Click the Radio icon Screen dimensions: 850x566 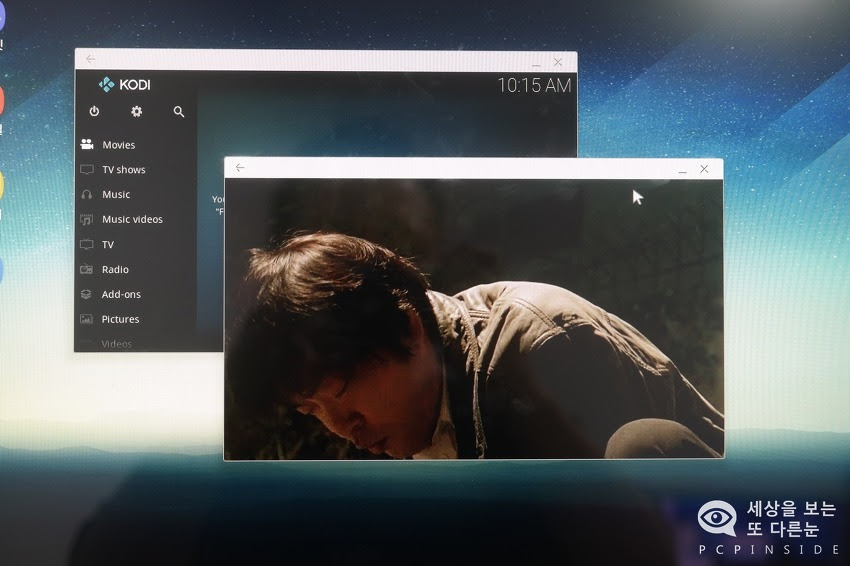pos(87,269)
